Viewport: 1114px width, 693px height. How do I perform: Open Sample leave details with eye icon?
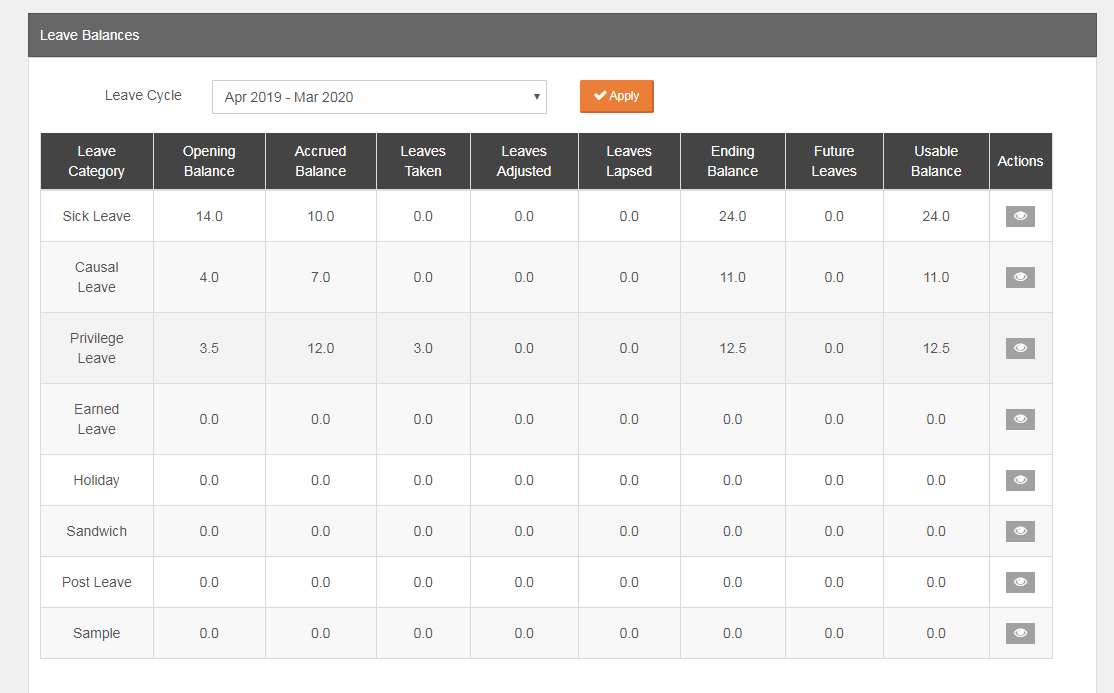pyautogui.click(x=1020, y=632)
